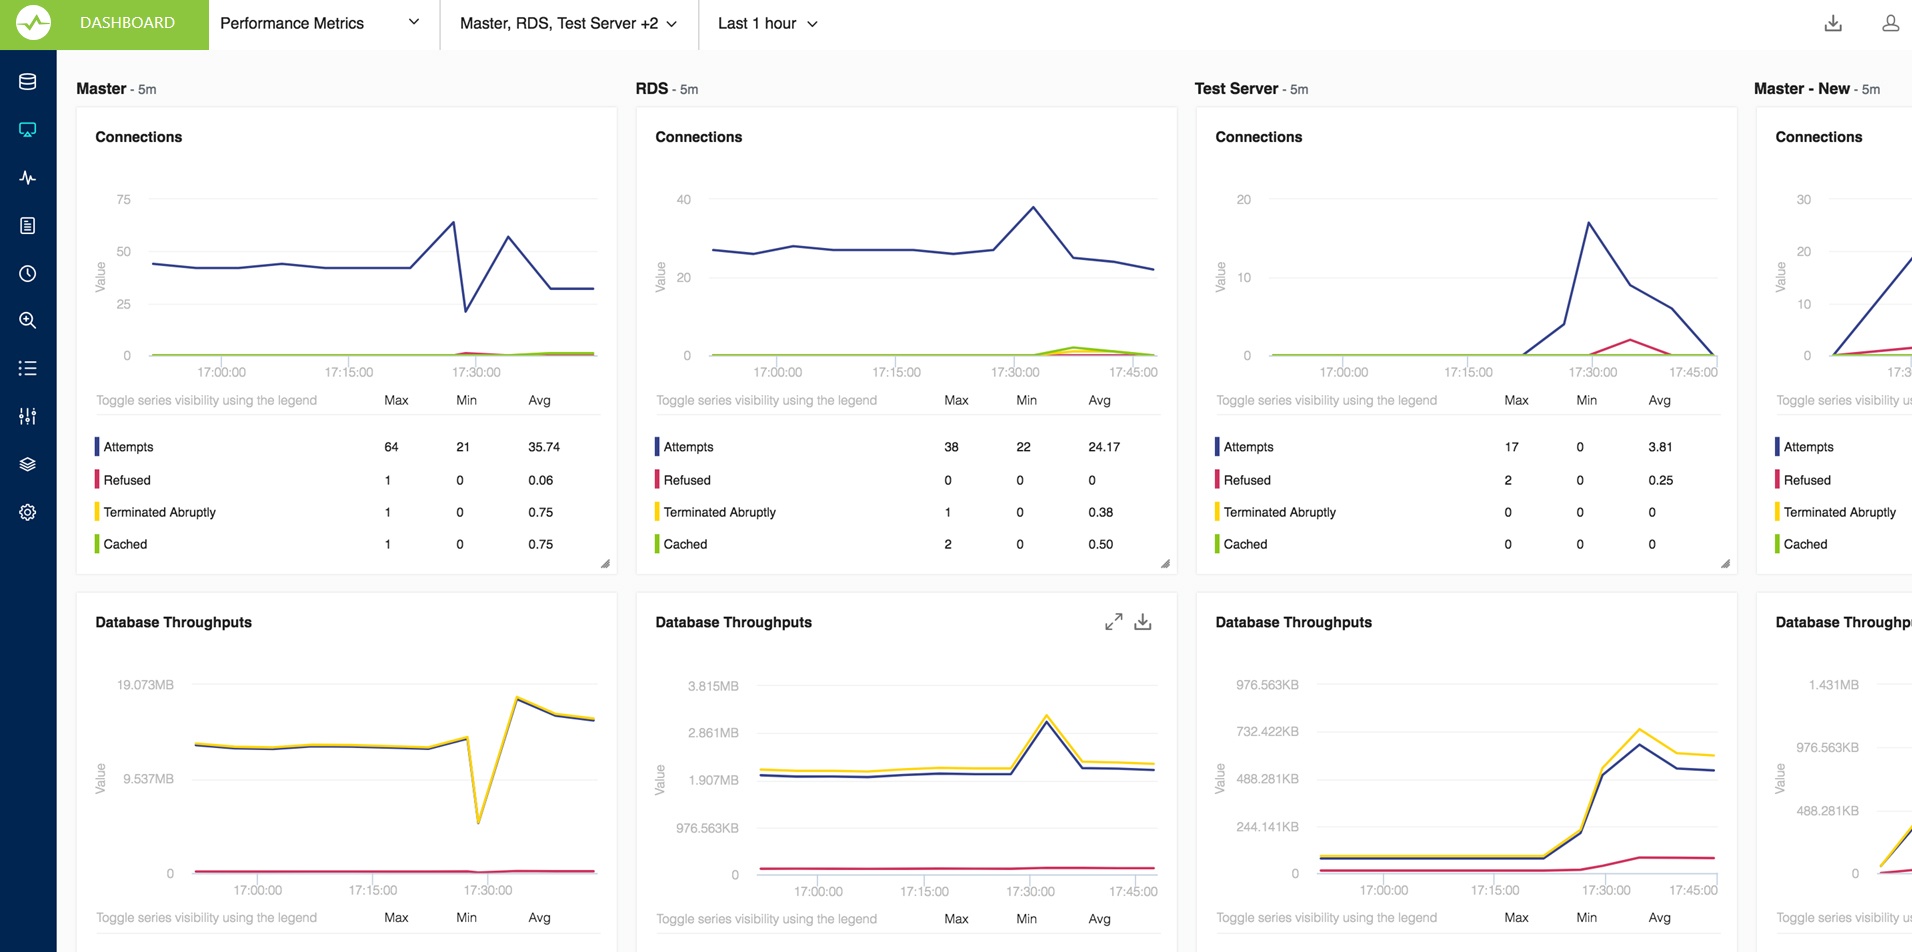The width and height of the screenshot is (1912, 952).
Task: Open the Performance Metrics dropdown
Action: click(x=320, y=23)
